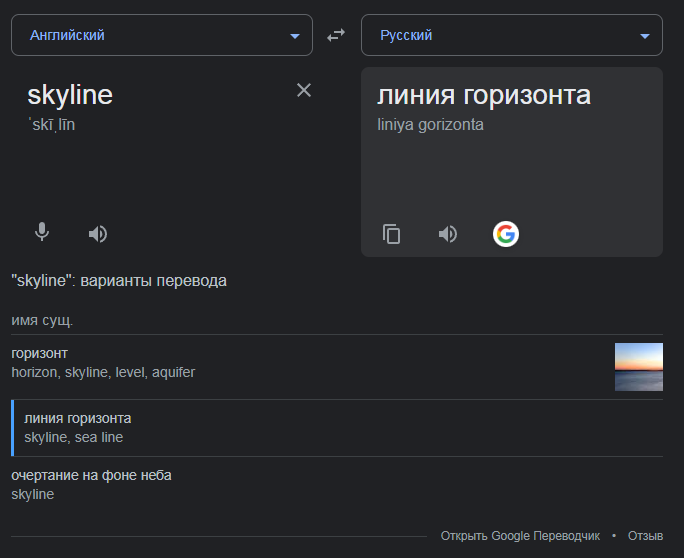The image size is (684, 558).
Task: Listen to English source pronunciation
Action: point(98,234)
